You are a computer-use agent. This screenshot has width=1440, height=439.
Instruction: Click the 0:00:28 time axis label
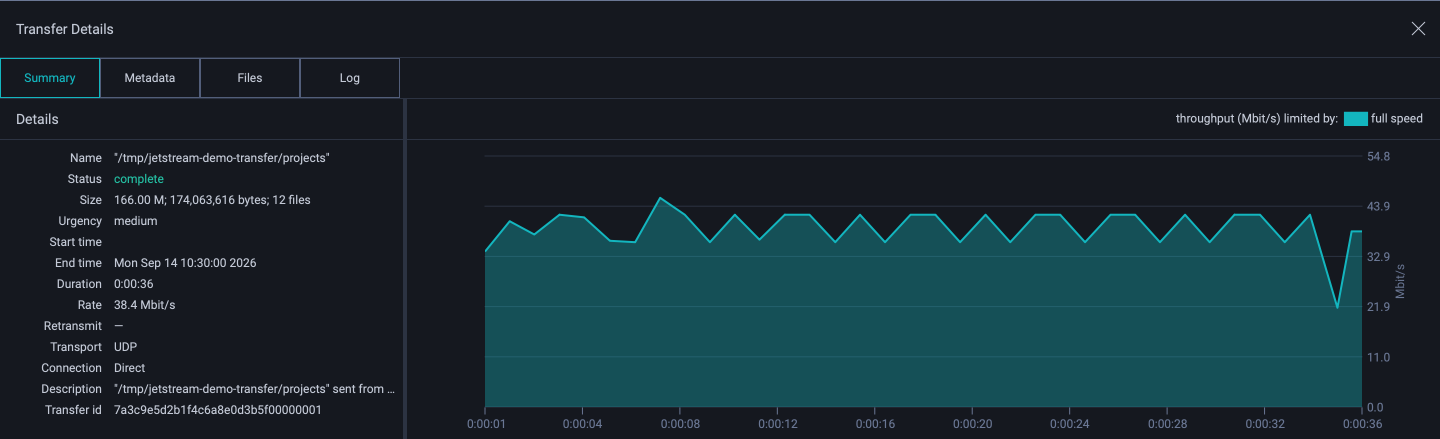(1167, 423)
